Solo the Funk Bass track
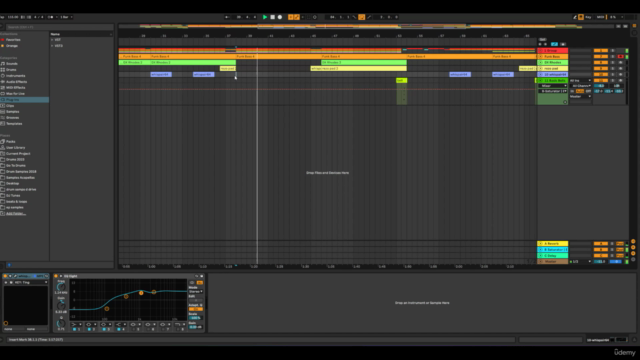The width and height of the screenshot is (640, 360). pyautogui.click(x=613, y=56)
